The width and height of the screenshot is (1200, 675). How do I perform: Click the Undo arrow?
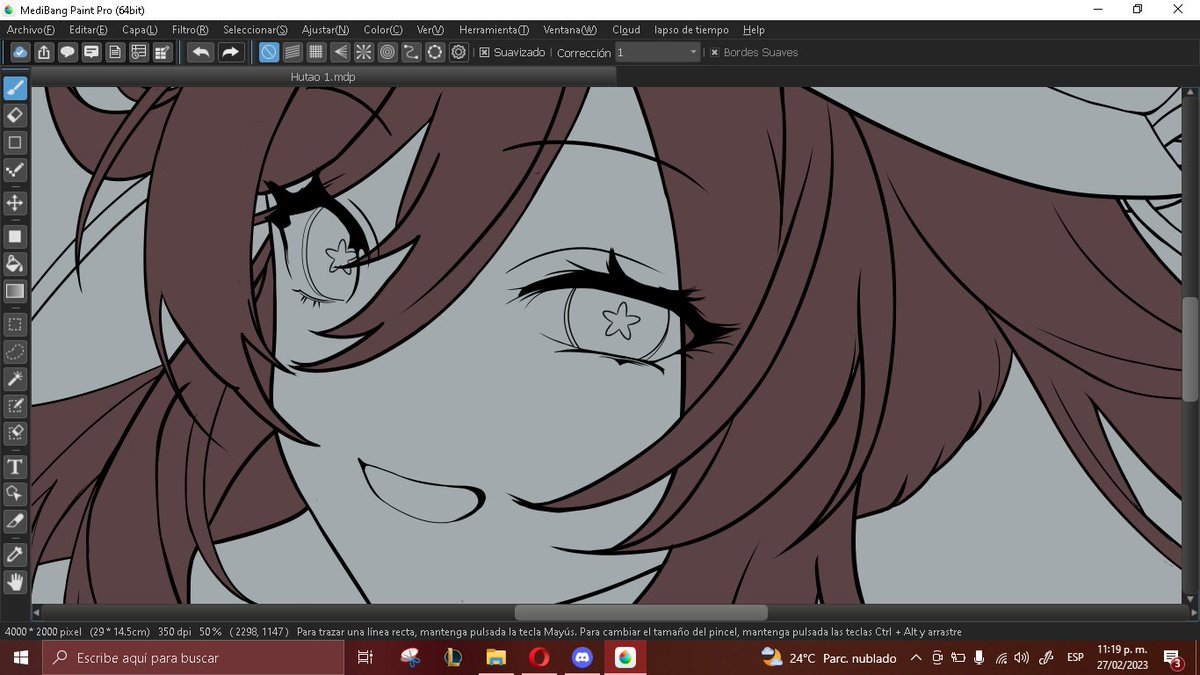(201, 52)
